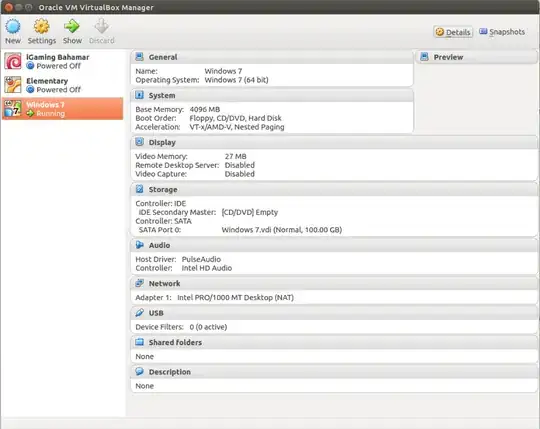Open the System section header link
The width and height of the screenshot is (540, 429).
[162, 95]
